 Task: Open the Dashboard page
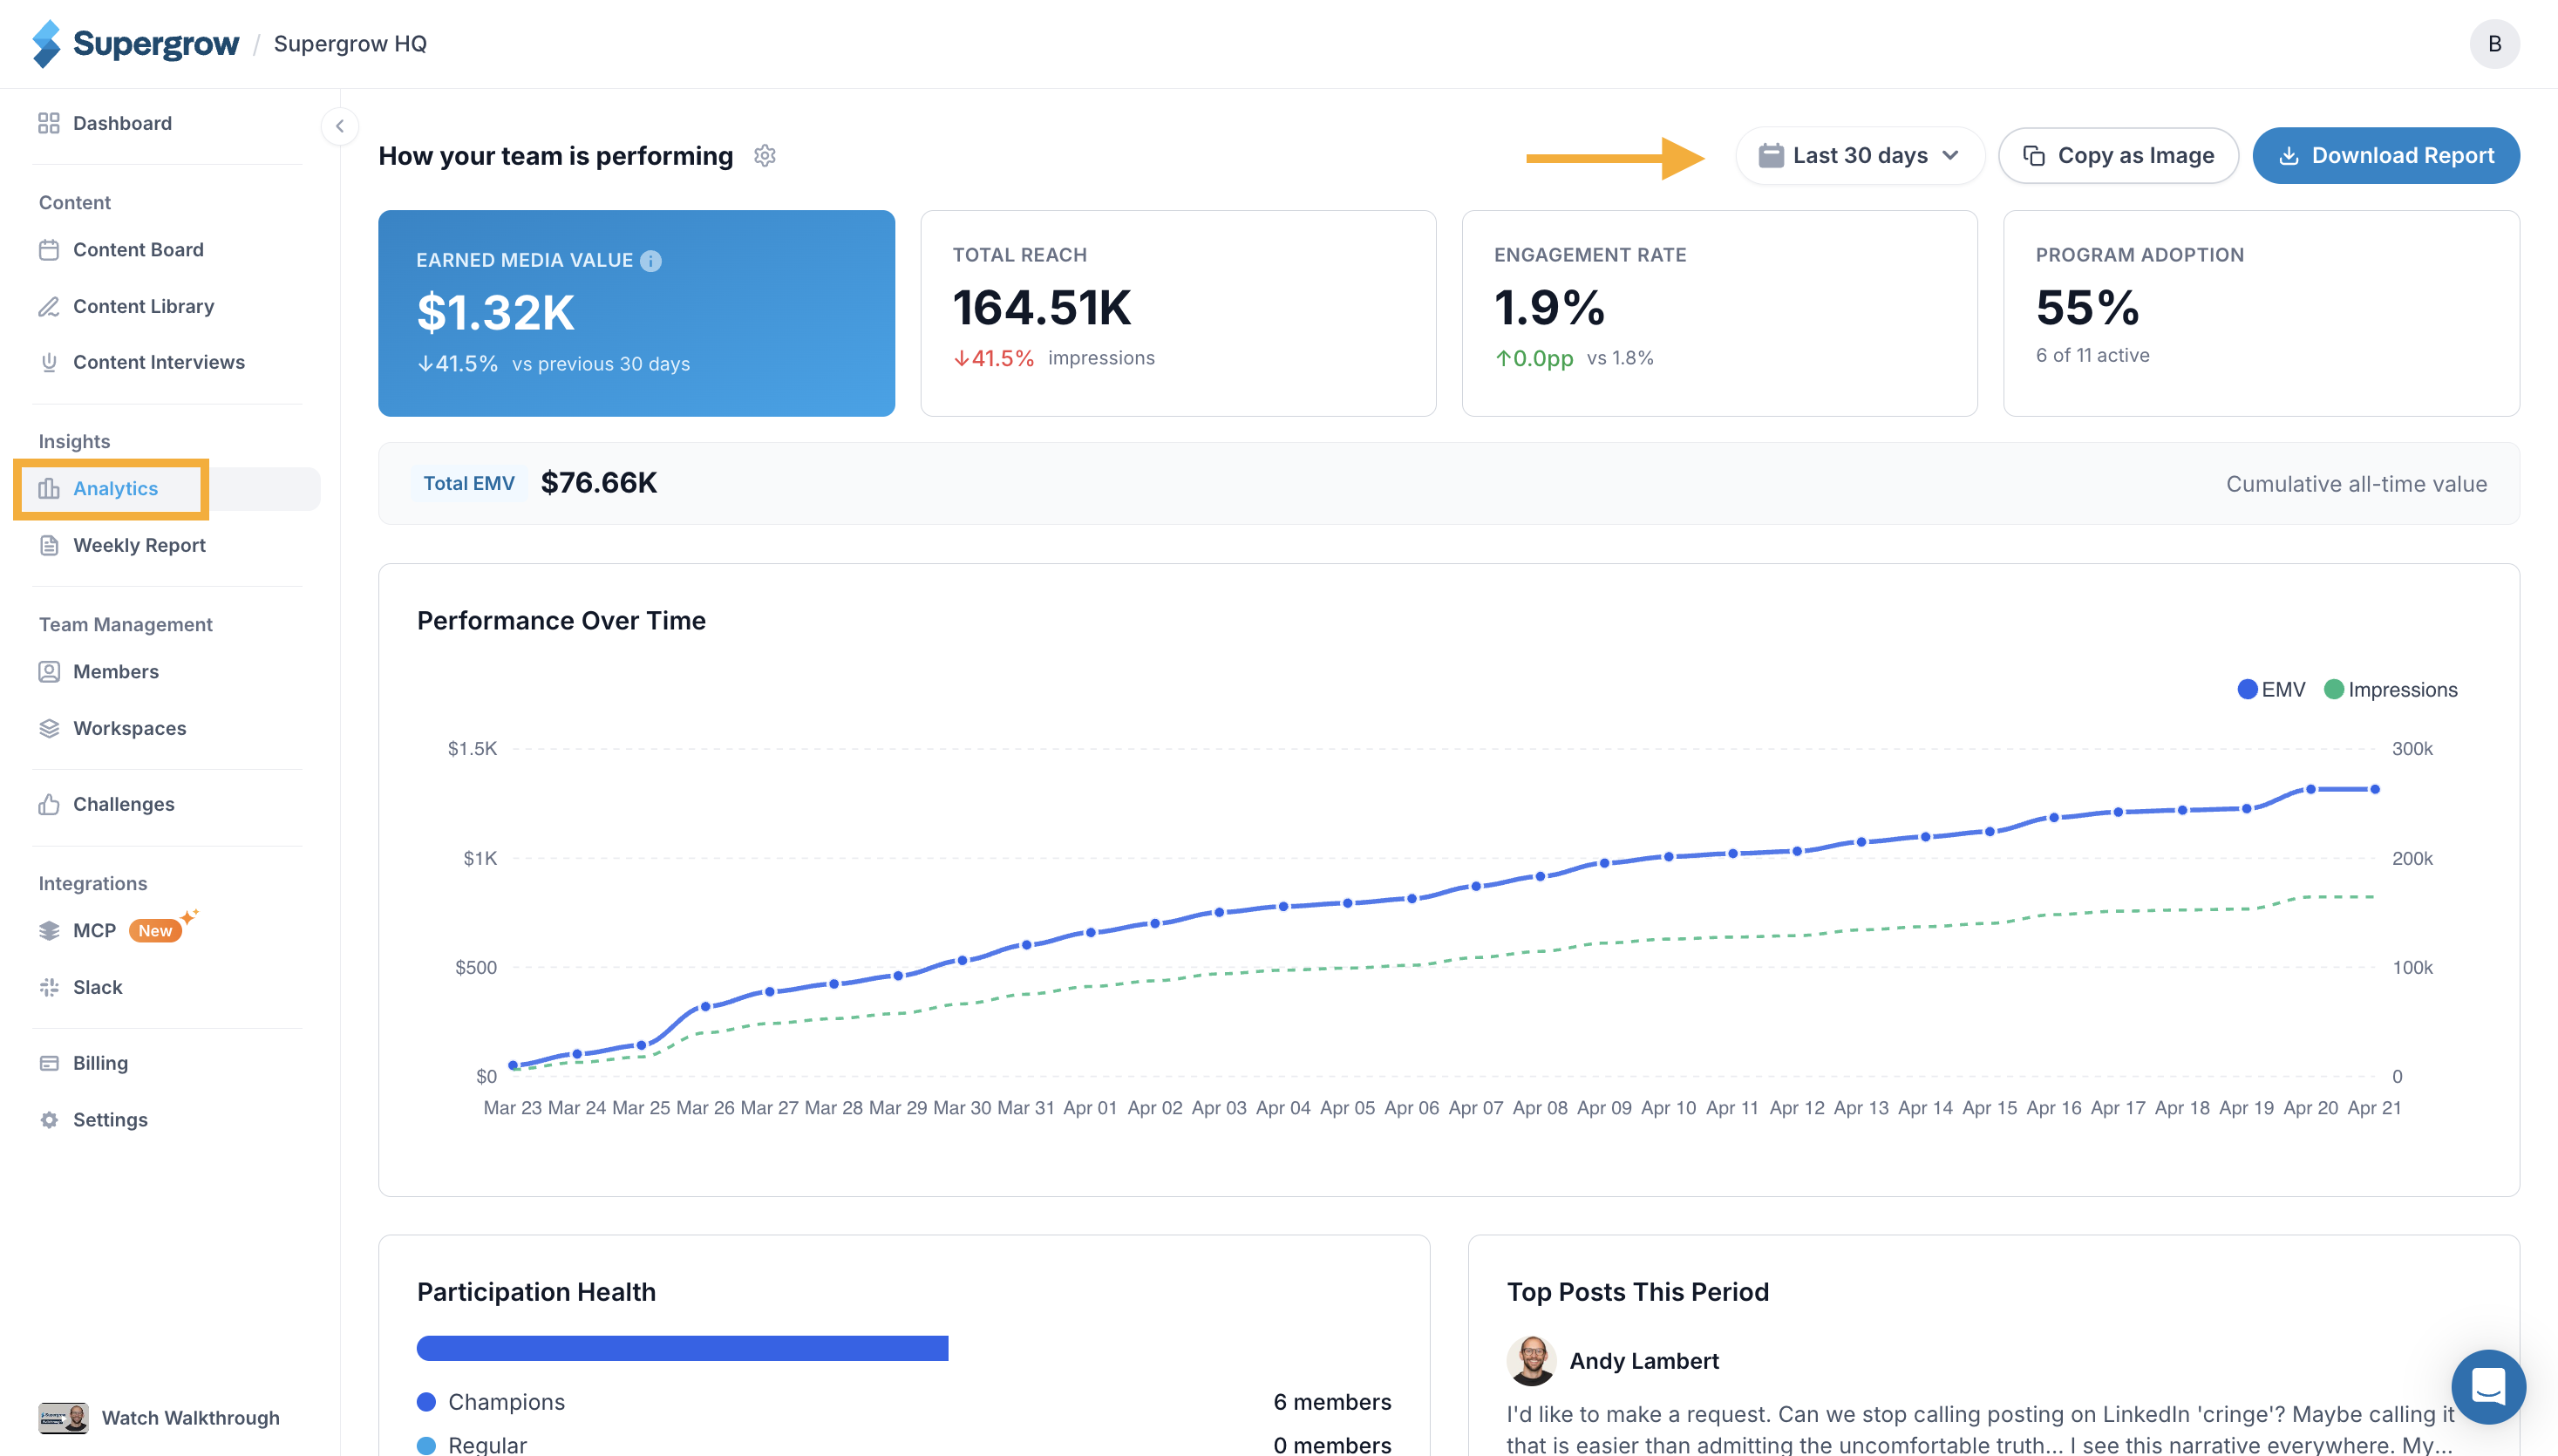coord(122,123)
